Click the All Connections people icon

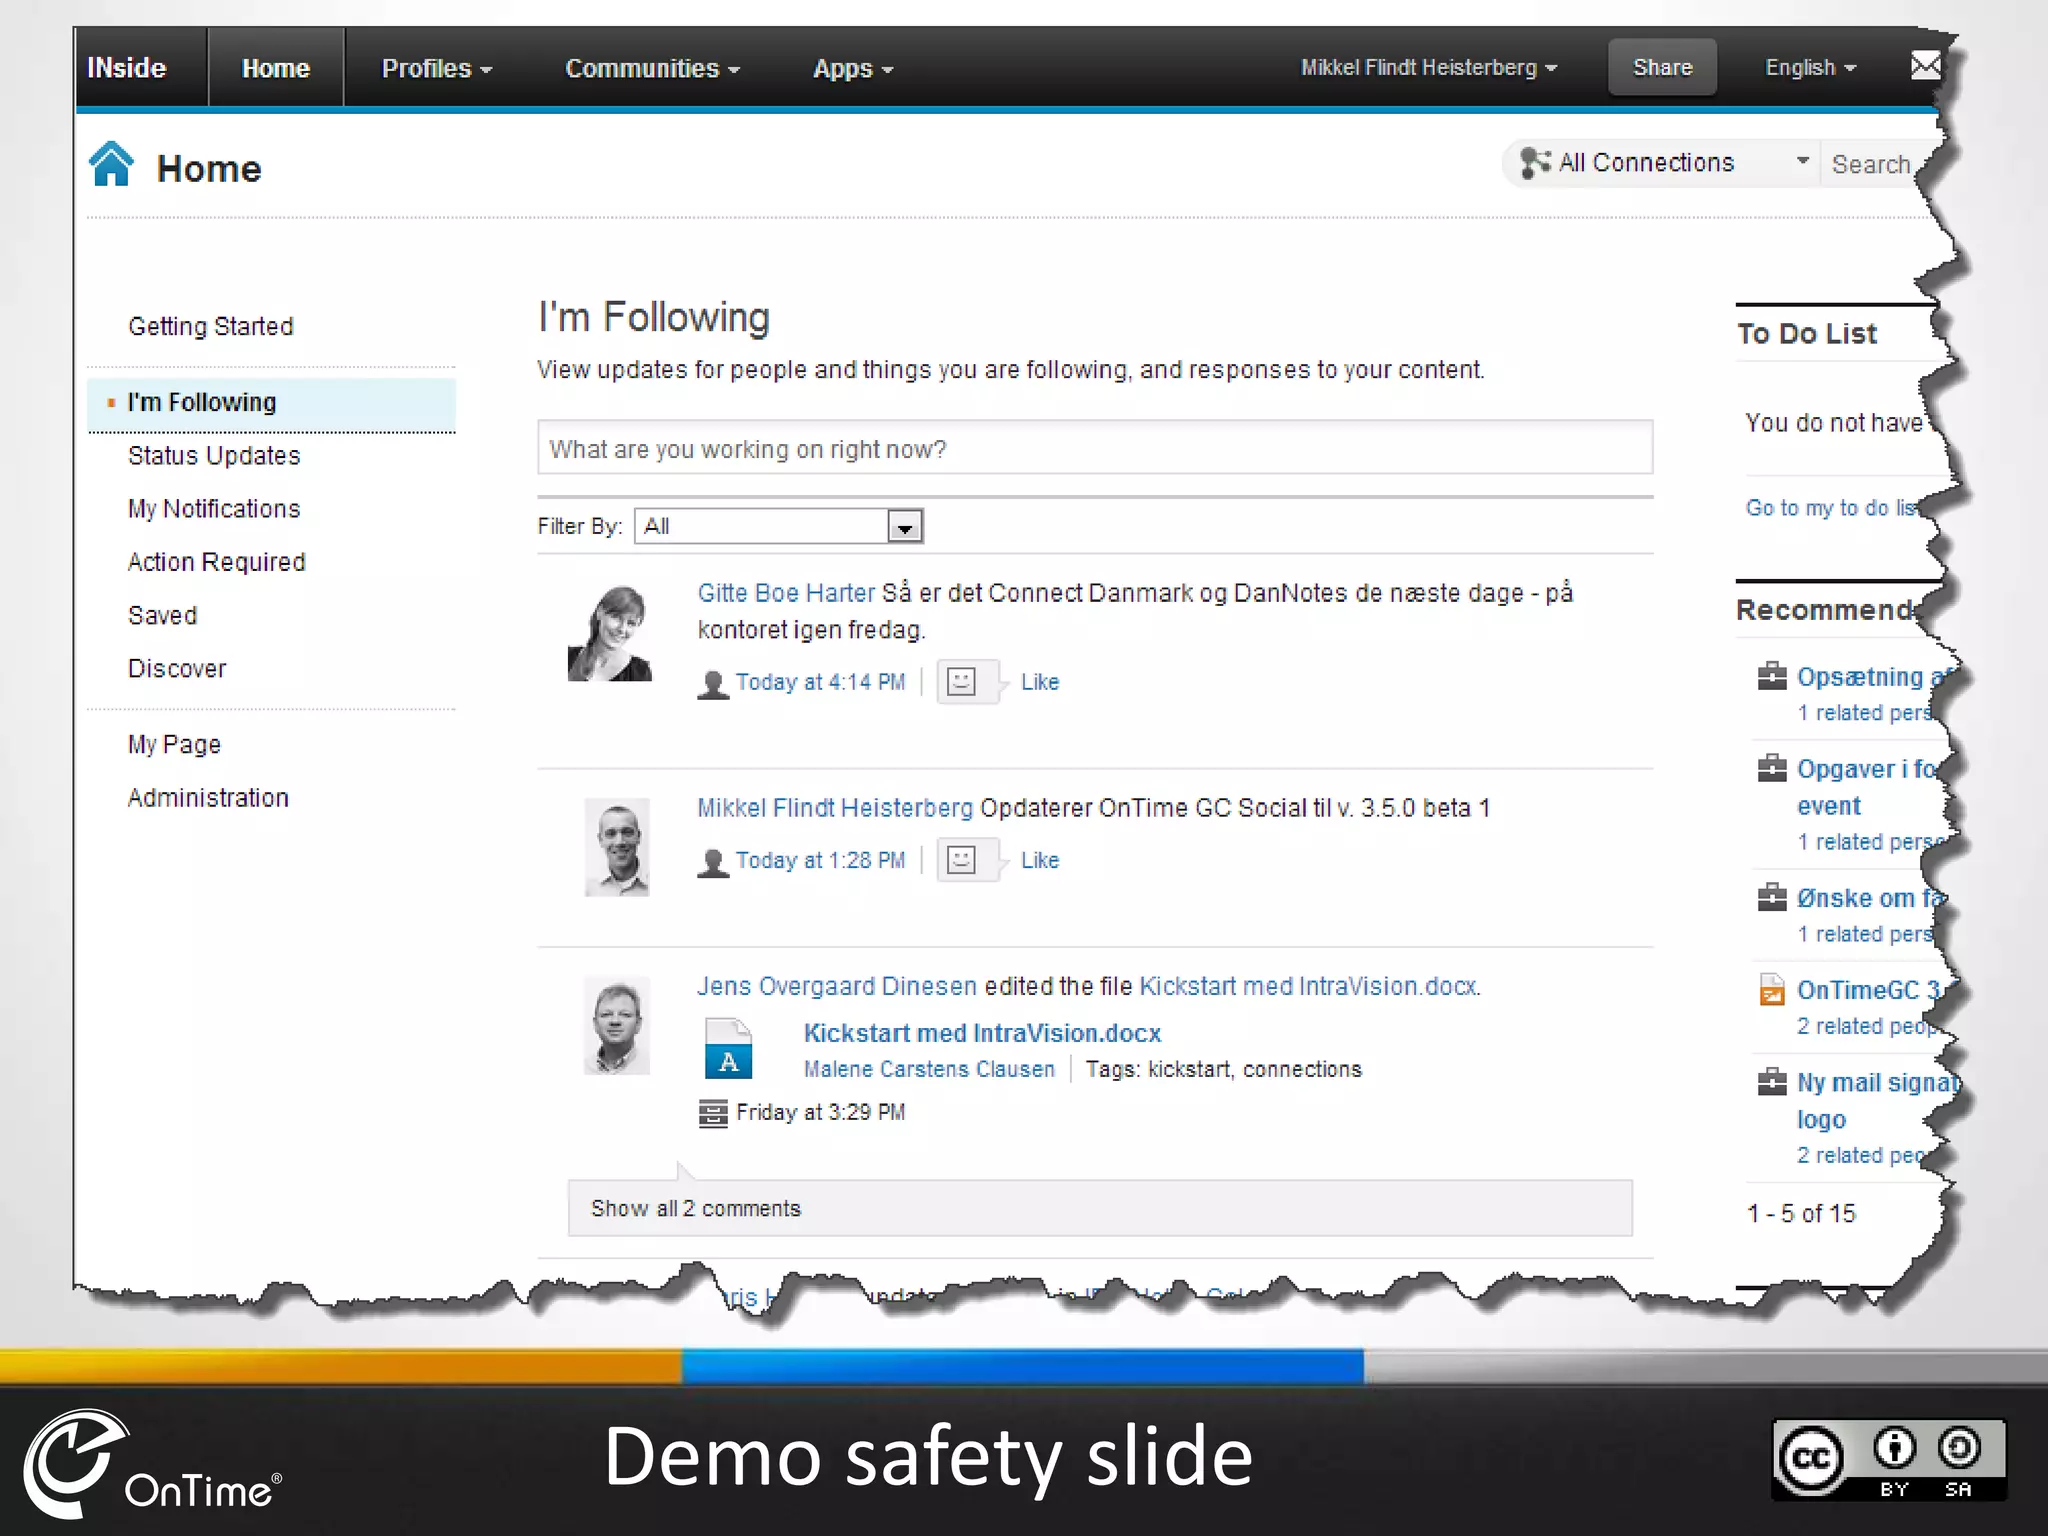(1535, 163)
